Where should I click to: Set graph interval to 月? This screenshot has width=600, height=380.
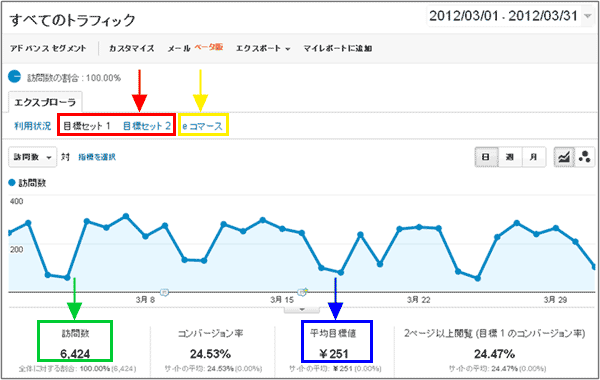(x=533, y=157)
